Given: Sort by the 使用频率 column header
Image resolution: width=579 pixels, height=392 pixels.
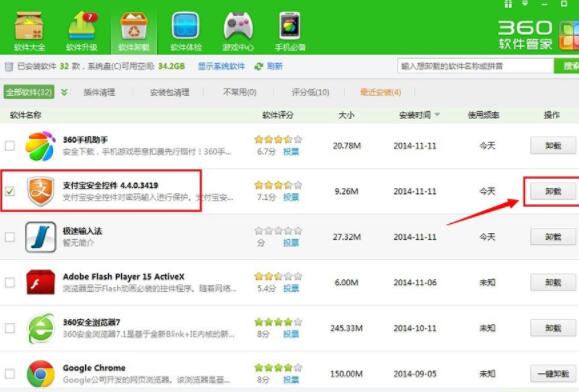Looking at the screenshot, I should 483,115.
